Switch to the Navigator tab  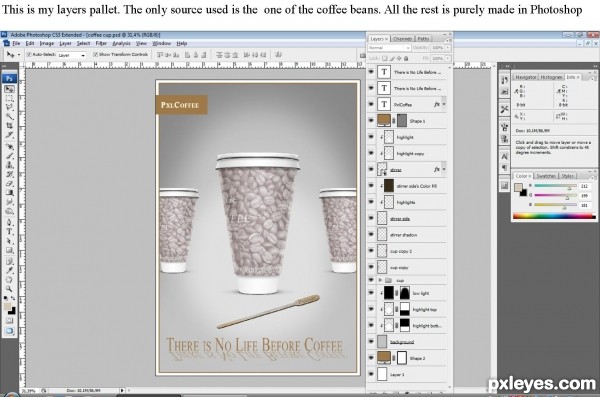pos(525,77)
